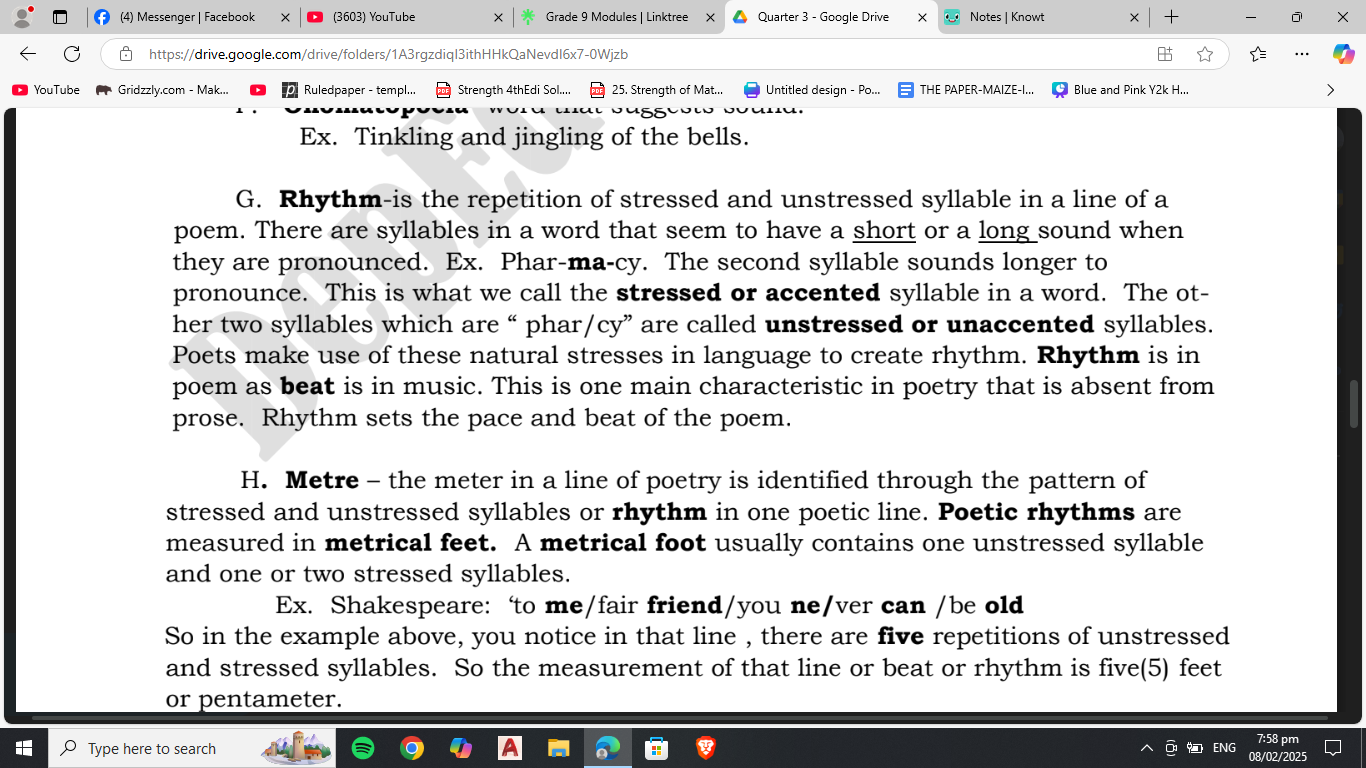The width and height of the screenshot is (1366, 768).
Task: Open the Favorites collections icon in toolbar
Action: coord(1258,54)
